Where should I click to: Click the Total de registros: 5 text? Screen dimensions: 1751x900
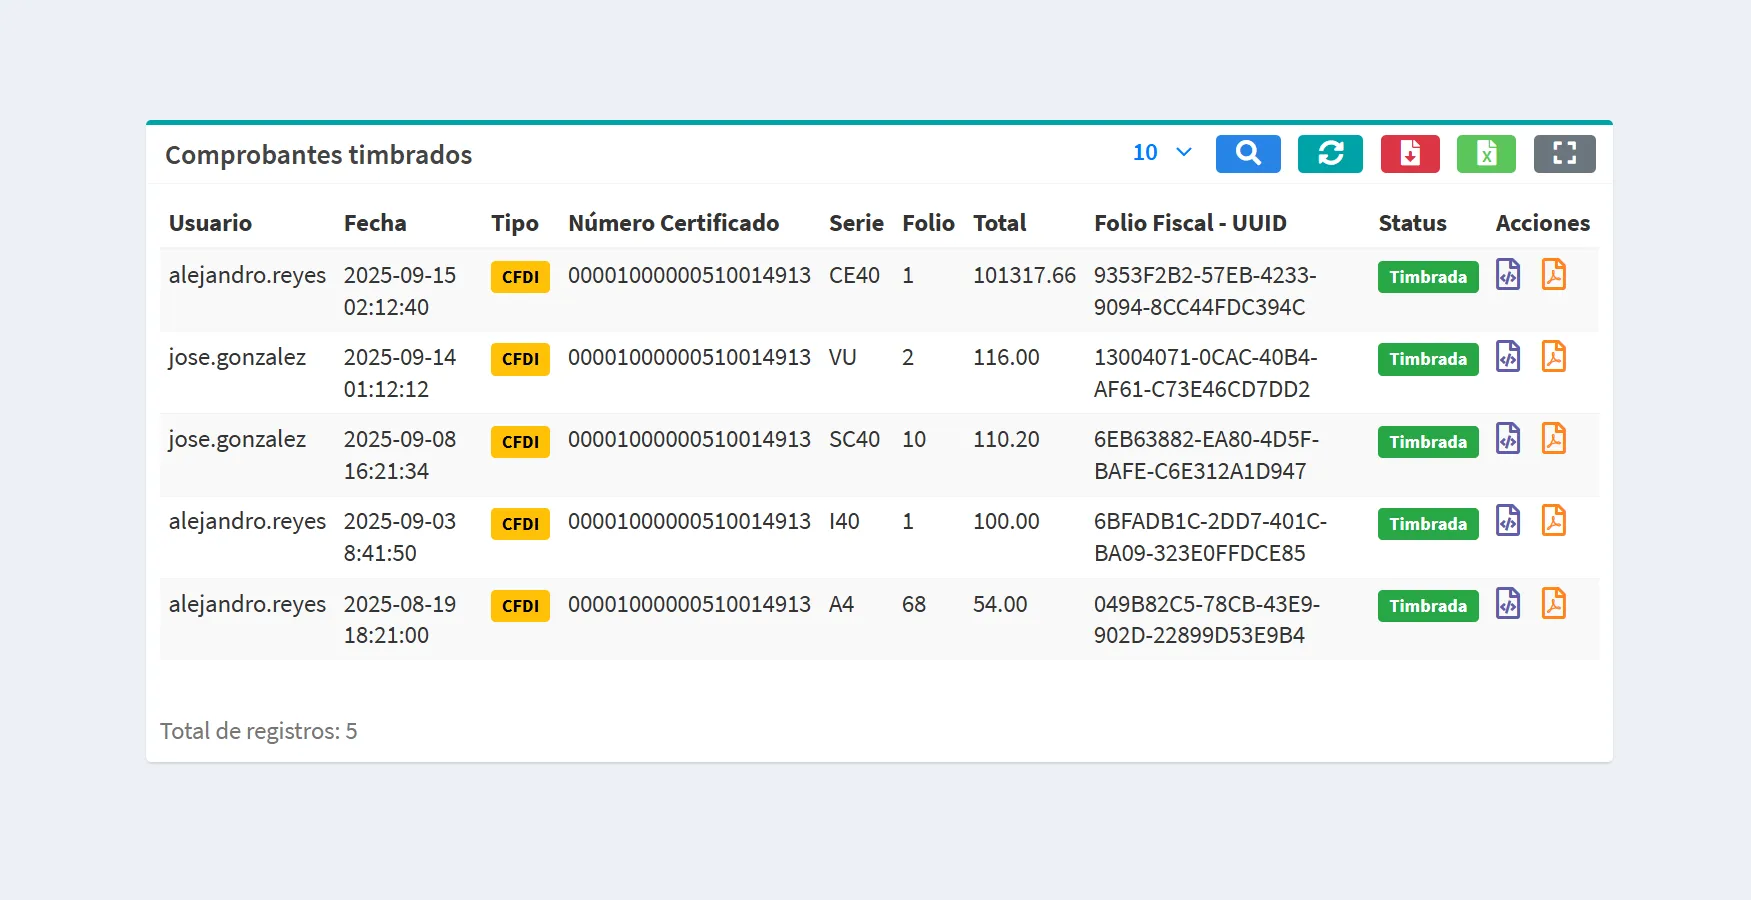click(259, 731)
